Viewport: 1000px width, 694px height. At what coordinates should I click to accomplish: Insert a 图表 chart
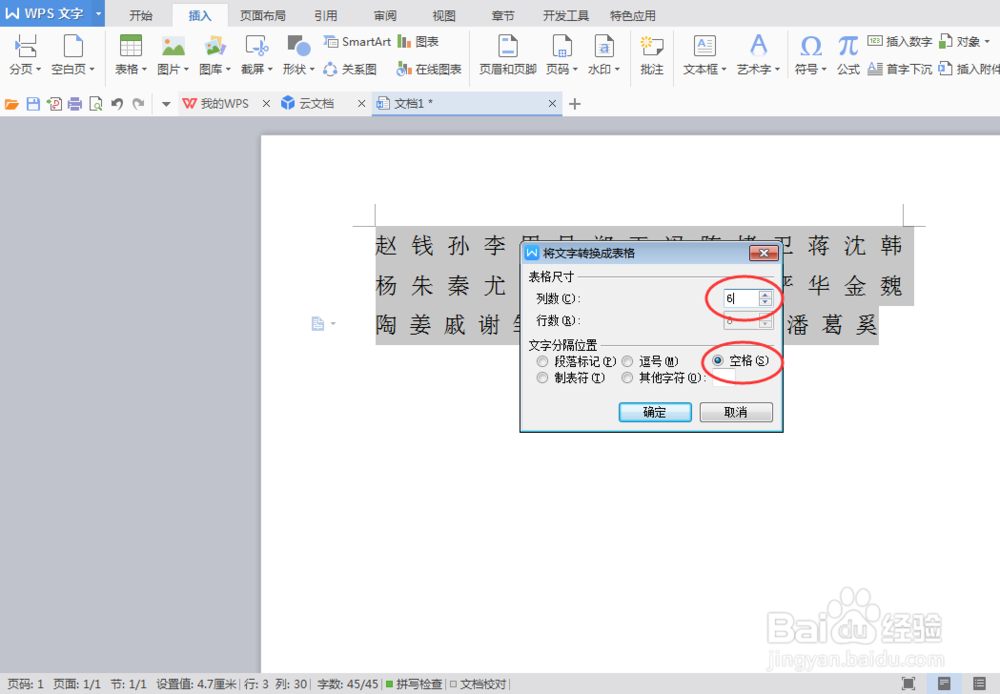point(418,41)
